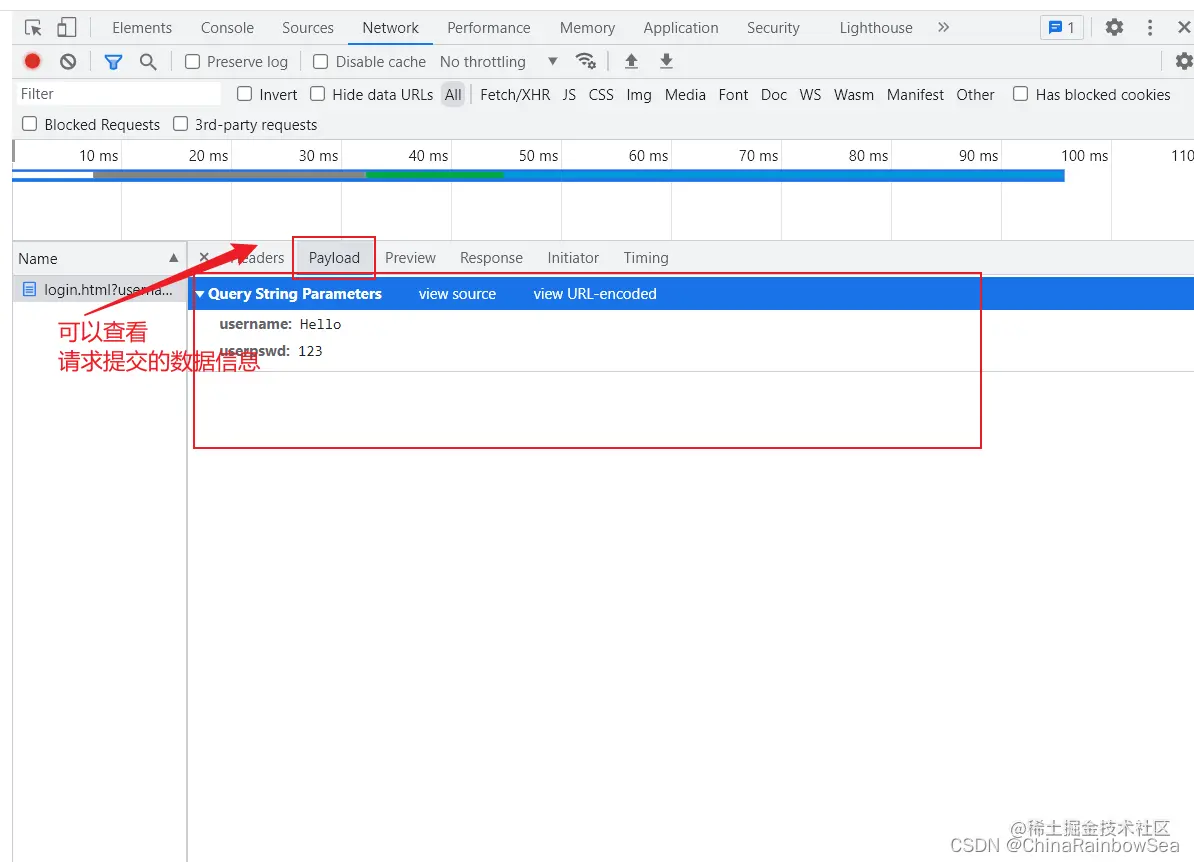Filter requests by CSS type
Viewport: 1194px width, 862px height.
pyautogui.click(x=601, y=94)
